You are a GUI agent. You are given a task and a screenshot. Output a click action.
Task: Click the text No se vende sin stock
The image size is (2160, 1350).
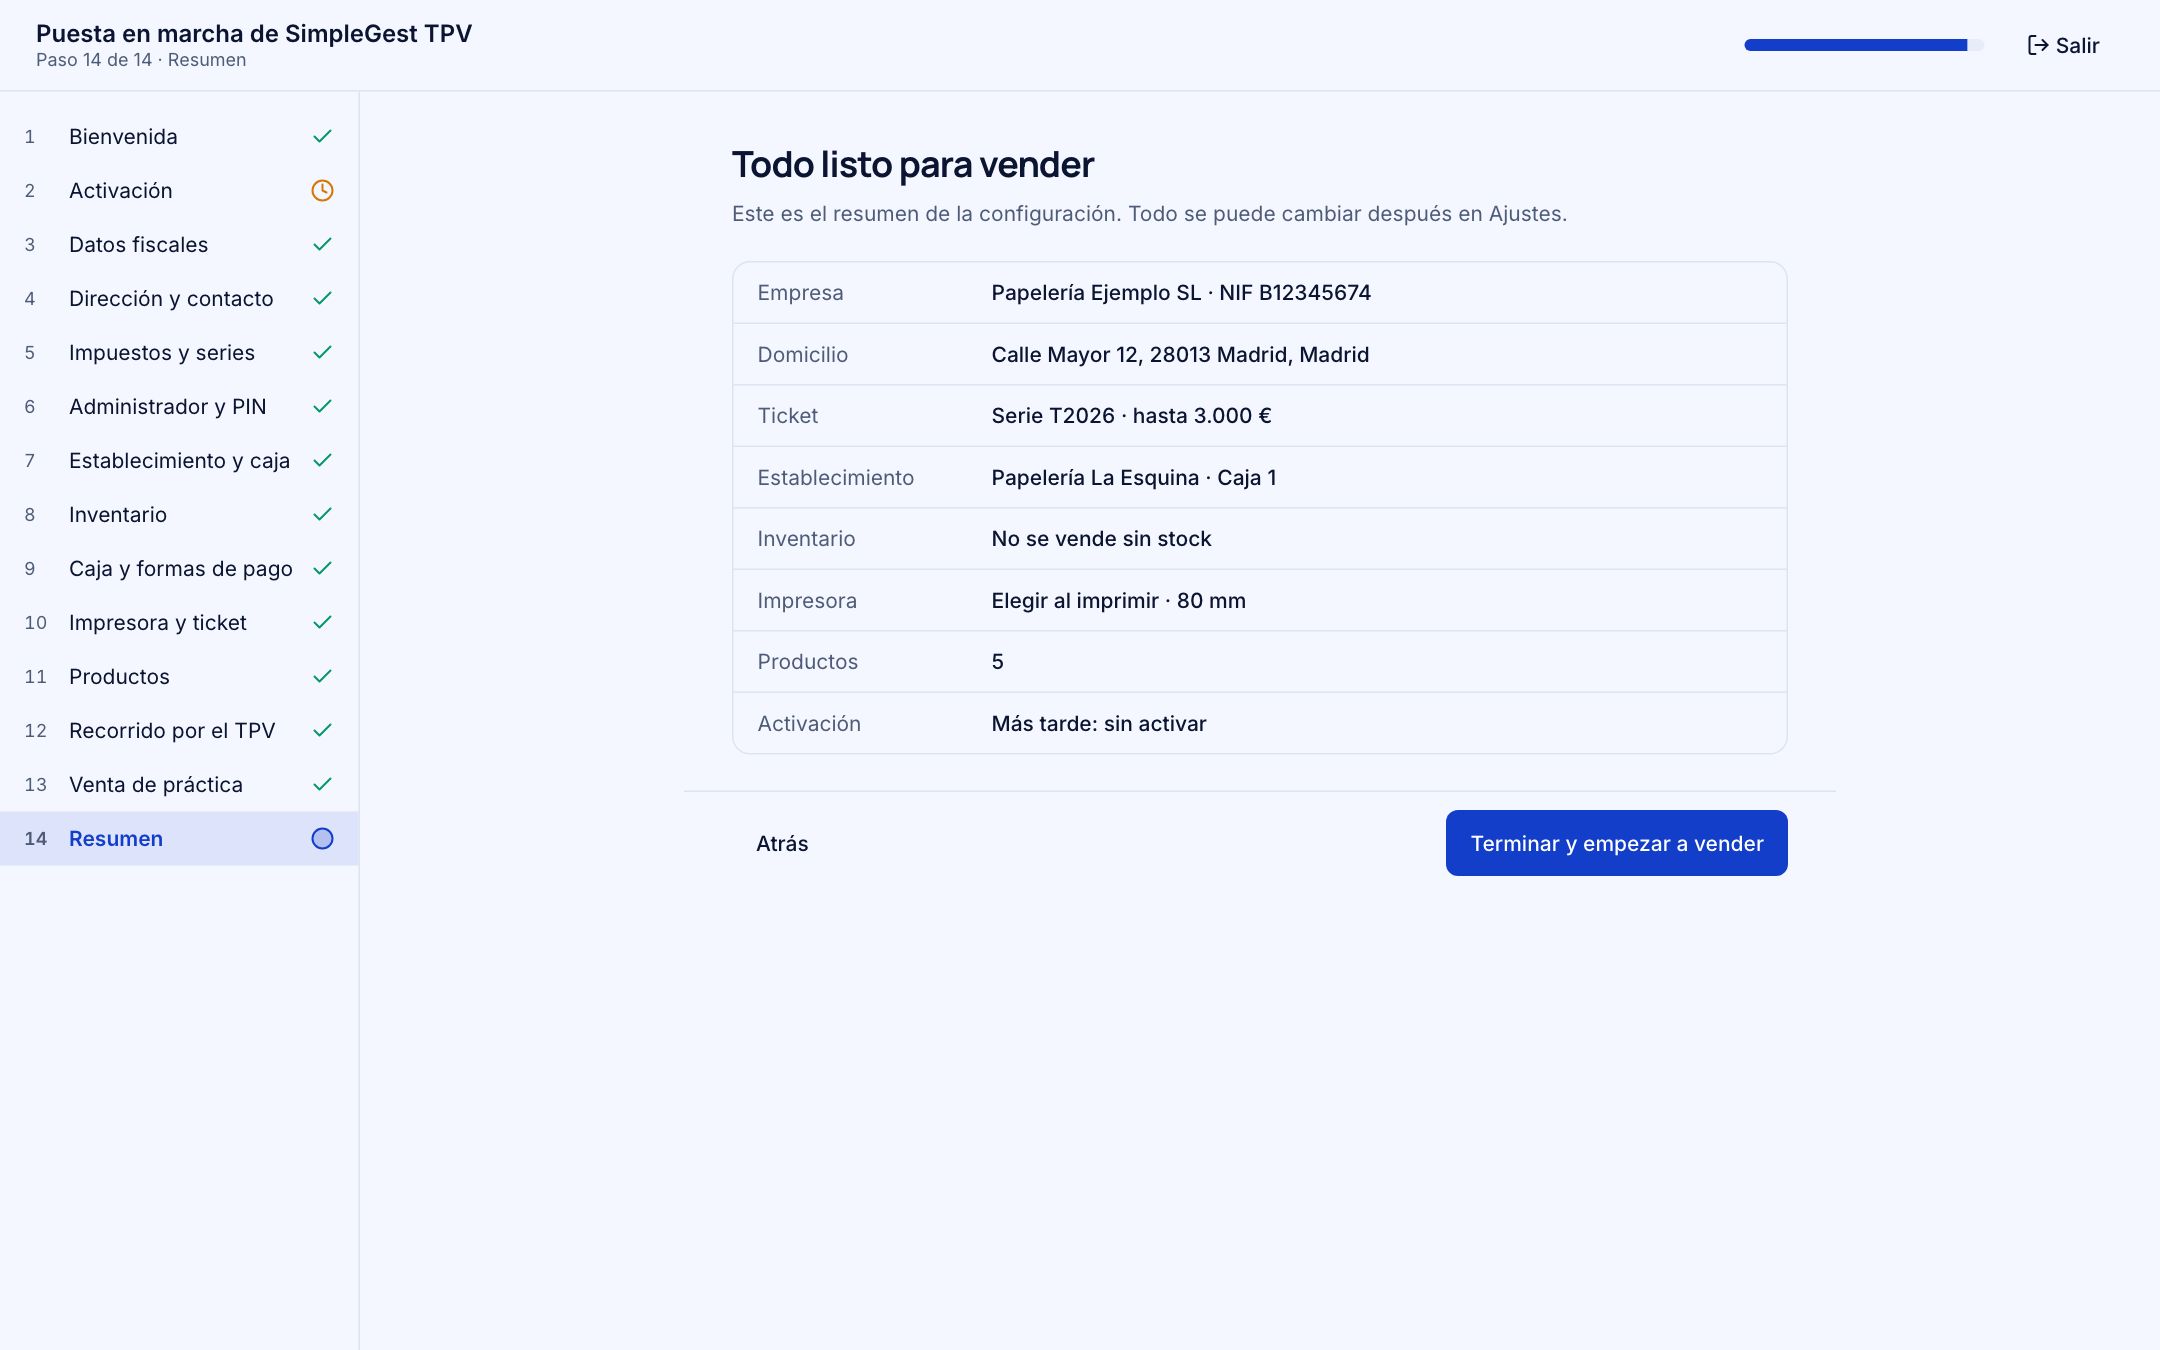pyautogui.click(x=1101, y=539)
